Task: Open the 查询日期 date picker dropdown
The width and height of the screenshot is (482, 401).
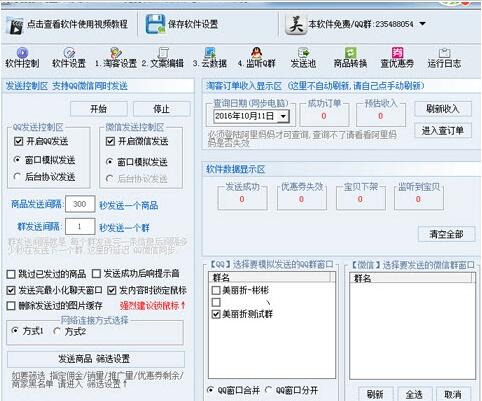Action: pyautogui.click(x=283, y=116)
